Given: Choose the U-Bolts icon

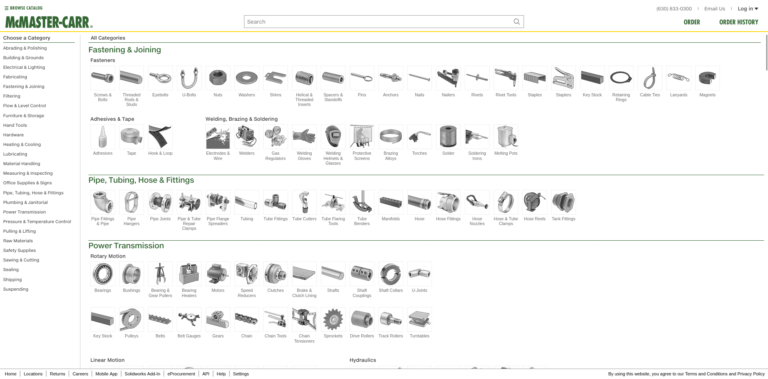Looking at the screenshot, I should [x=189, y=78].
